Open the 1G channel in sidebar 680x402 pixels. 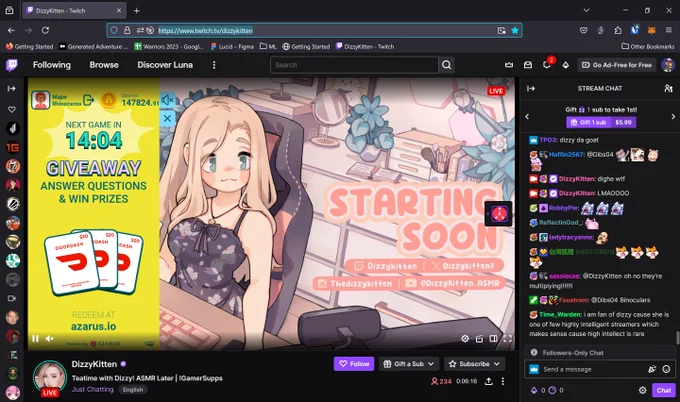point(13,147)
